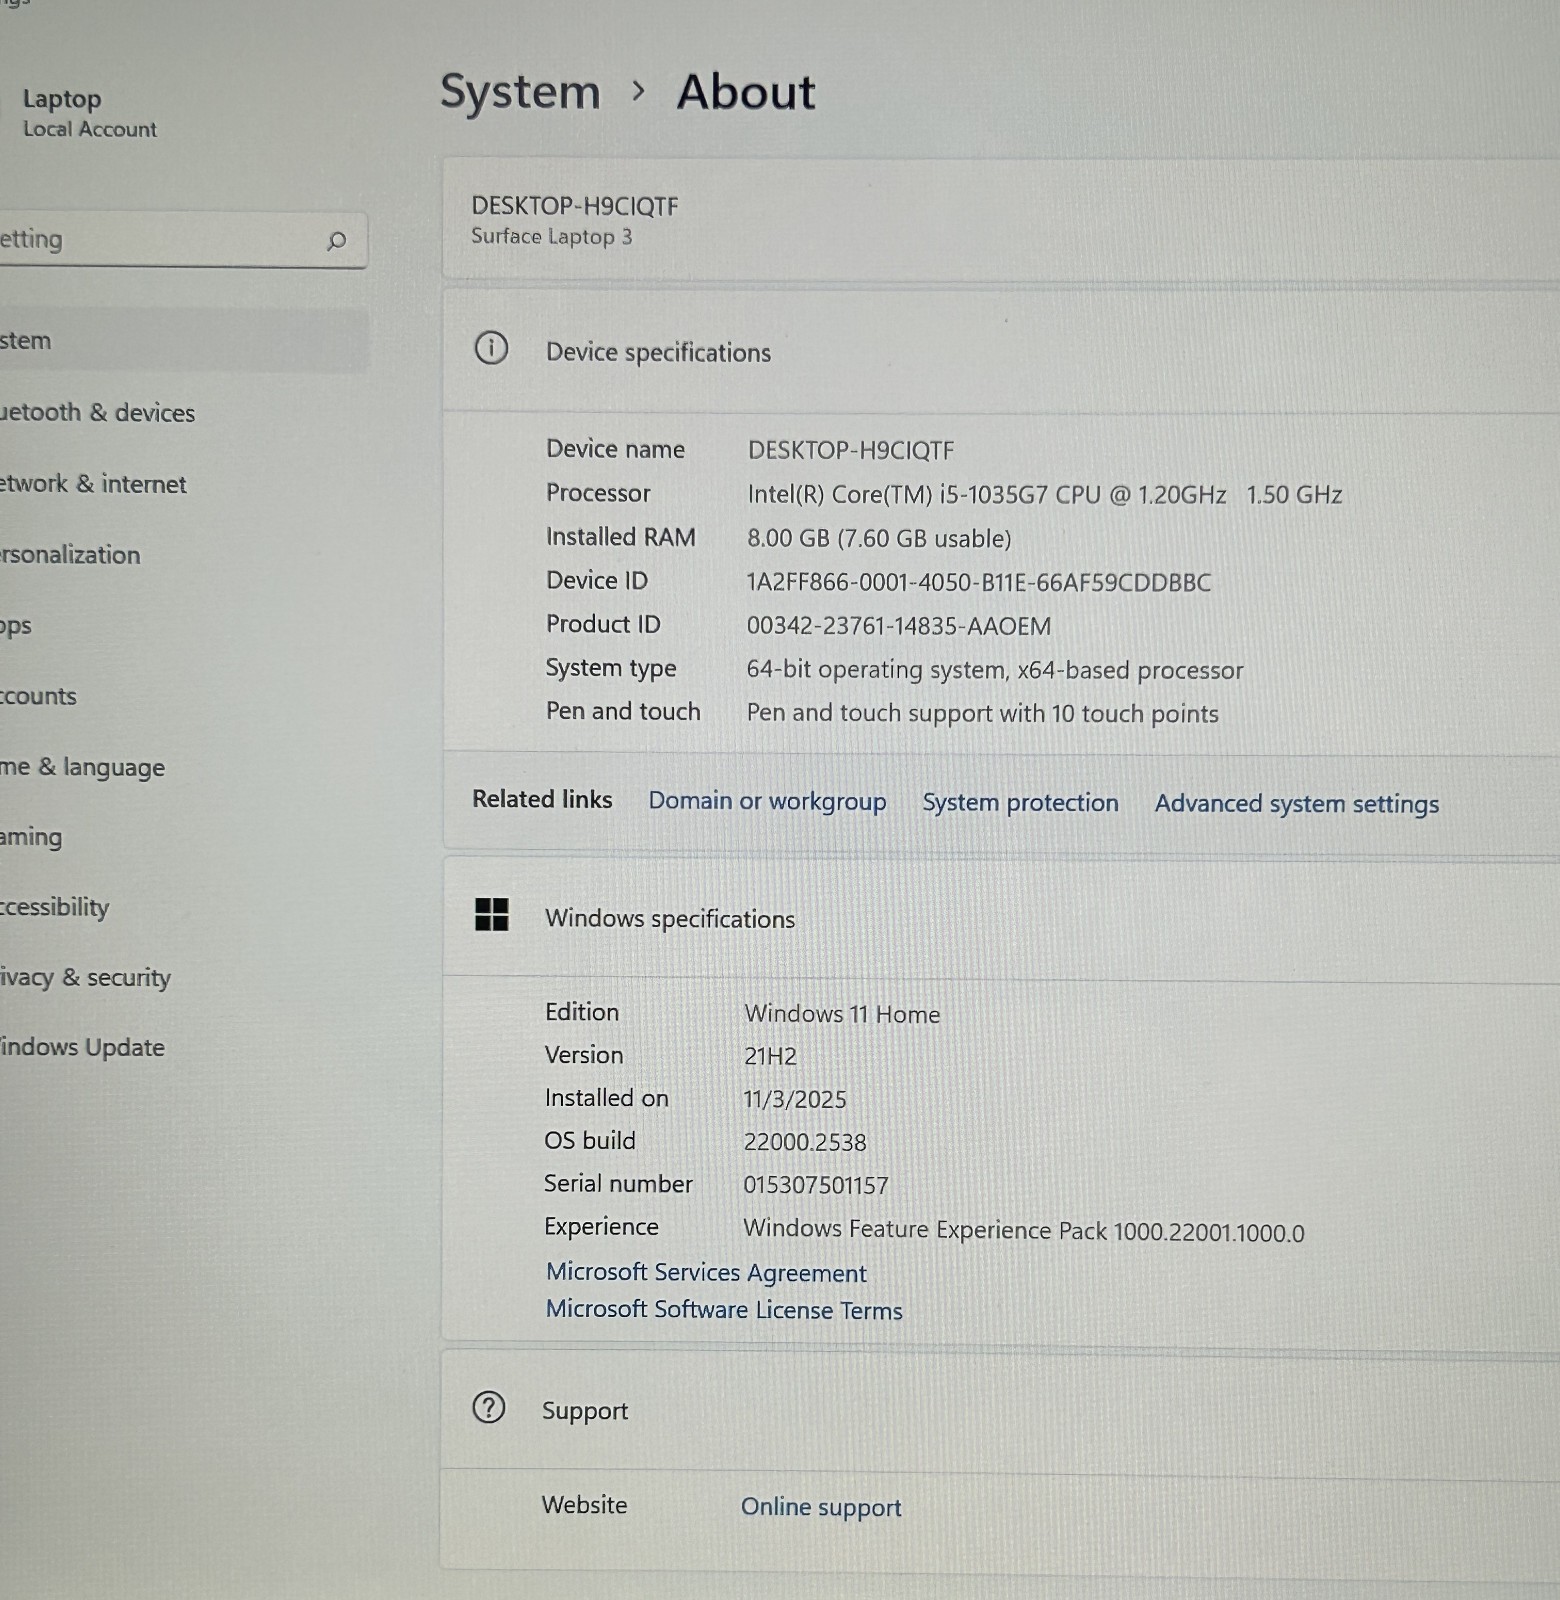Screen dimensions: 1560x1600
Task: Open Microsoft Software License Terms link
Action: (724, 1310)
